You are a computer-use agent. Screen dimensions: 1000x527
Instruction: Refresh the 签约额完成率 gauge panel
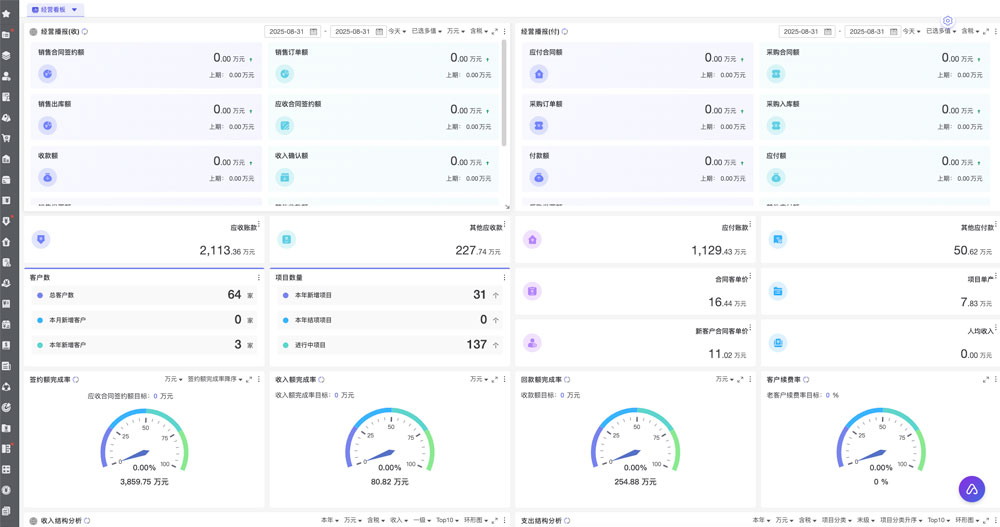pyautogui.click(x=76, y=380)
